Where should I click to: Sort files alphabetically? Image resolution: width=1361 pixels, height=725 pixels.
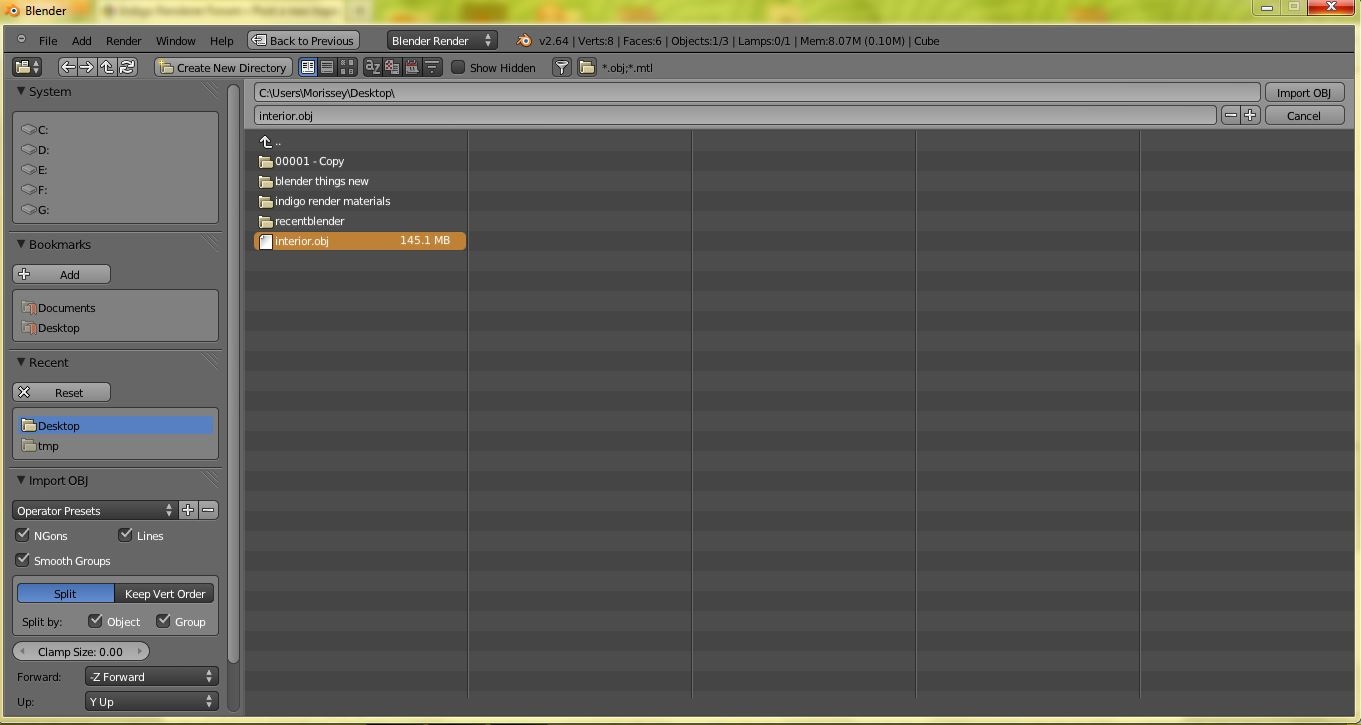pos(372,67)
